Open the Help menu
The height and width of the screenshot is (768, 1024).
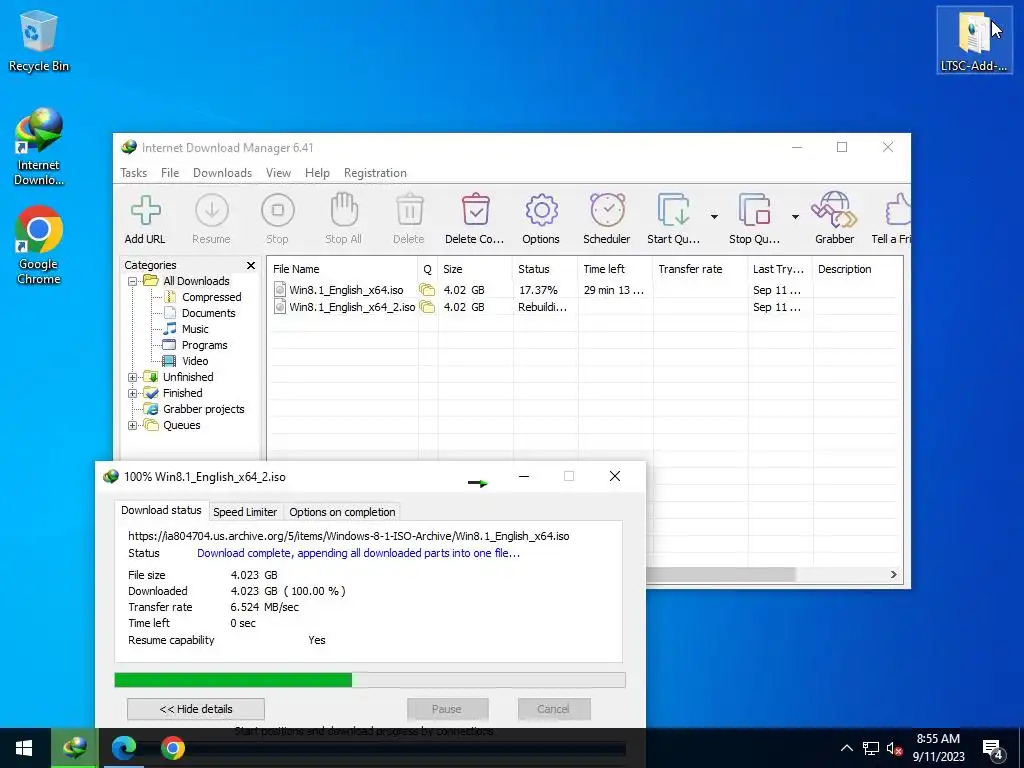[x=317, y=173]
